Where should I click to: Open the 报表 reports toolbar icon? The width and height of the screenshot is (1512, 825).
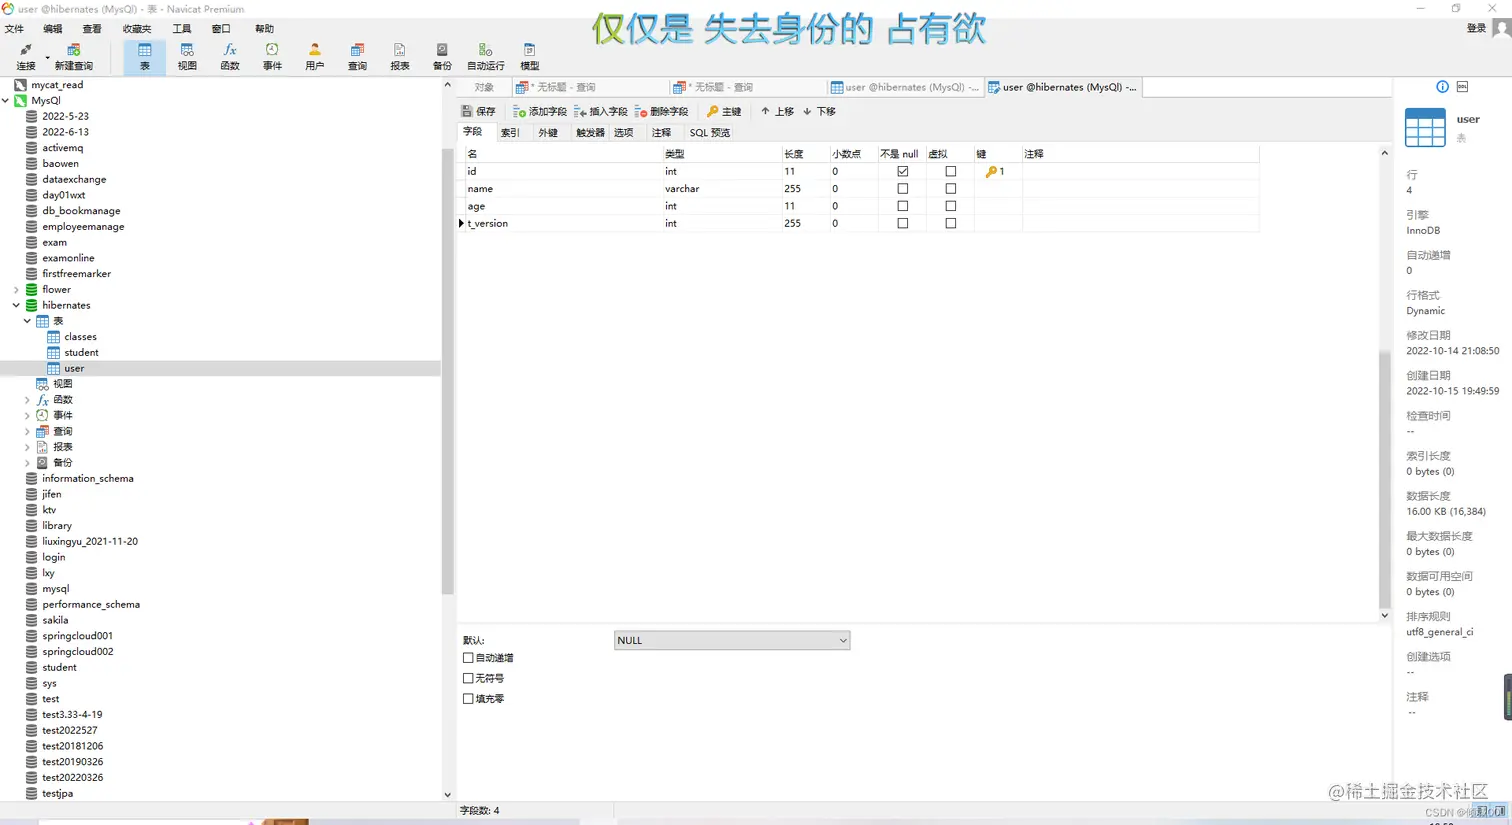(400, 57)
